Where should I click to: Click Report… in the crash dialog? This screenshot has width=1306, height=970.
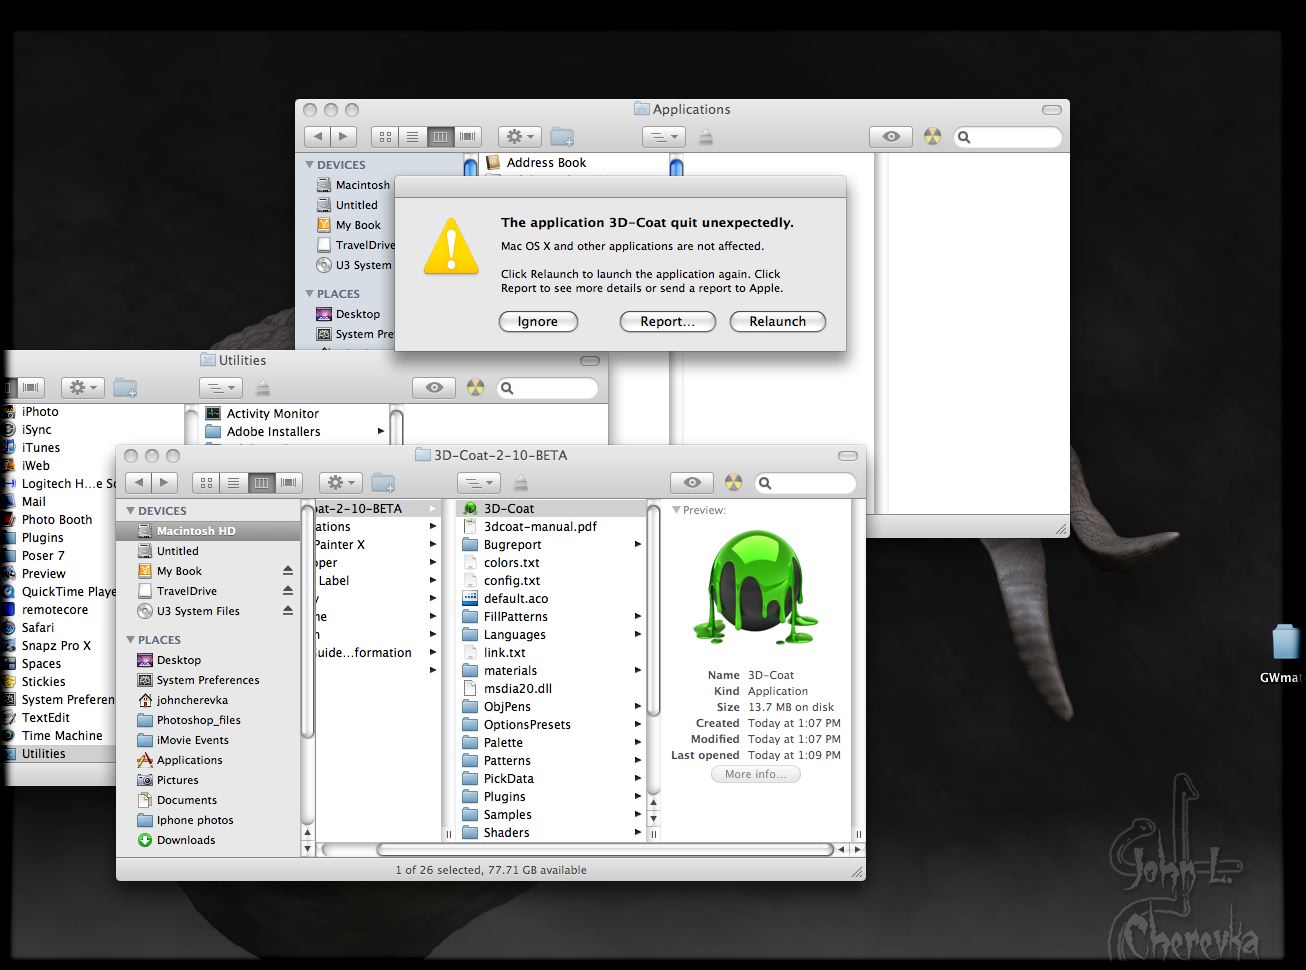click(x=668, y=321)
